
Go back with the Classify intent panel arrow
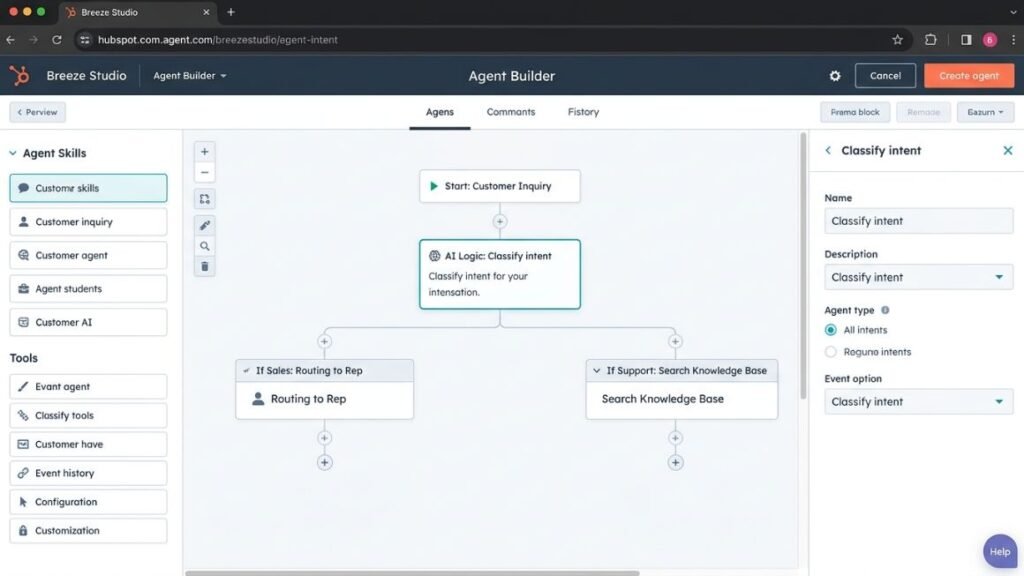[828, 150]
